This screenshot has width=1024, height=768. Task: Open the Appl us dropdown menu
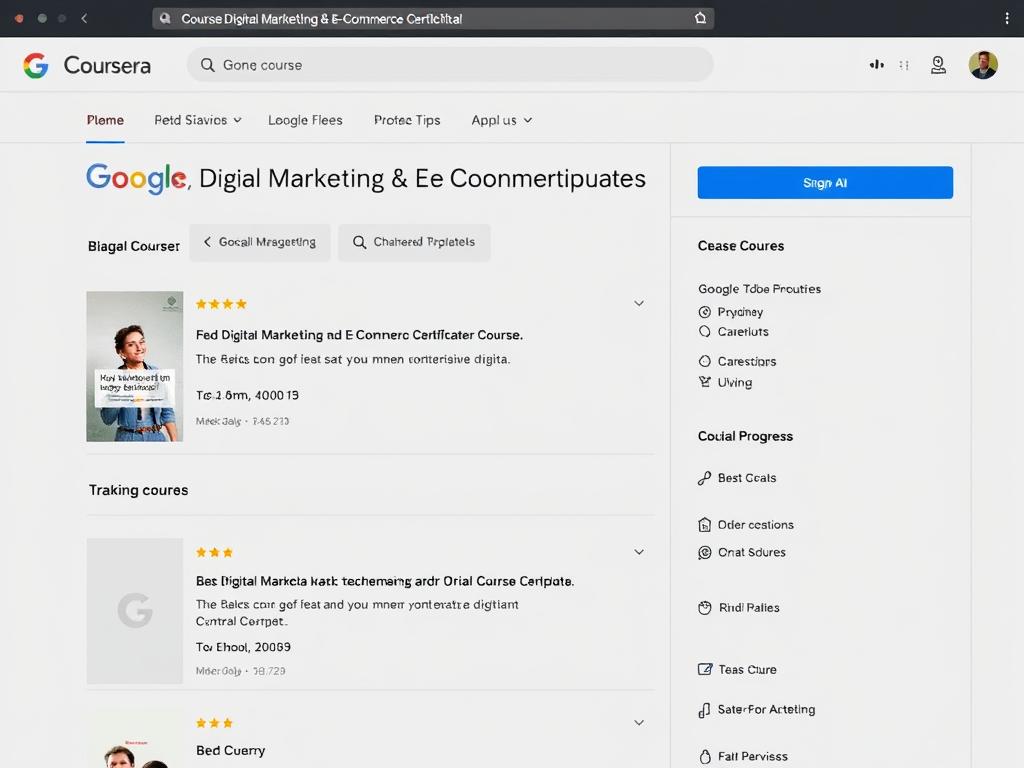pyautogui.click(x=502, y=120)
